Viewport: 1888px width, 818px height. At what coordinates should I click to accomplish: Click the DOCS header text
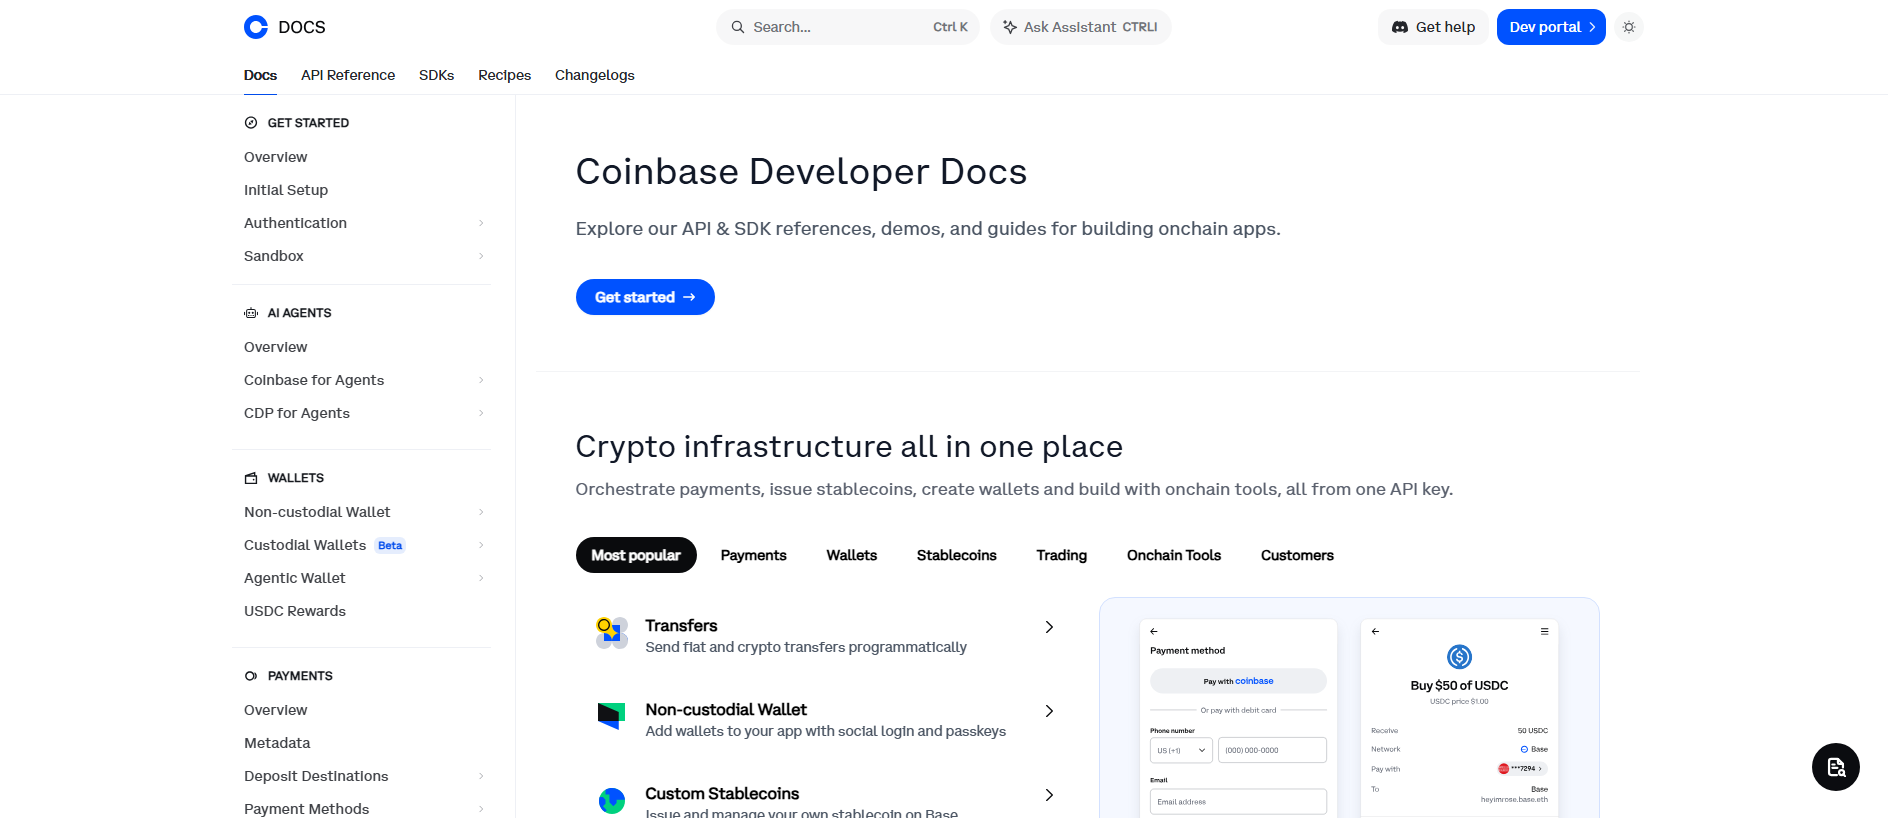point(302,27)
